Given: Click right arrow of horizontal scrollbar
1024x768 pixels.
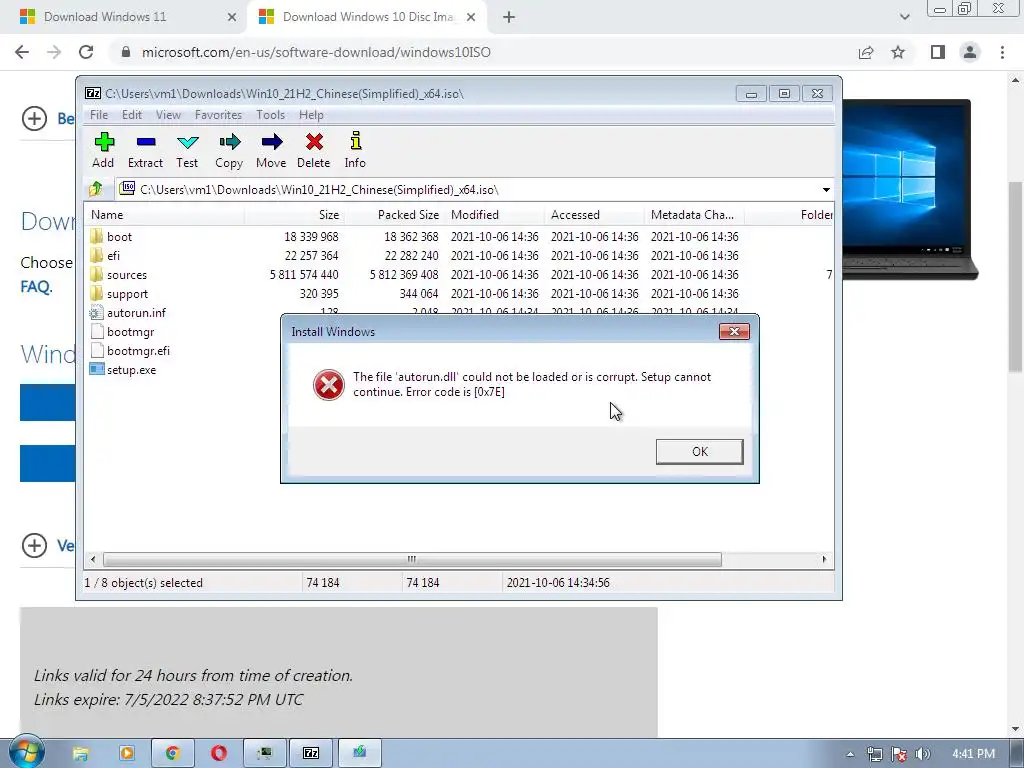Looking at the screenshot, I should tap(824, 560).
